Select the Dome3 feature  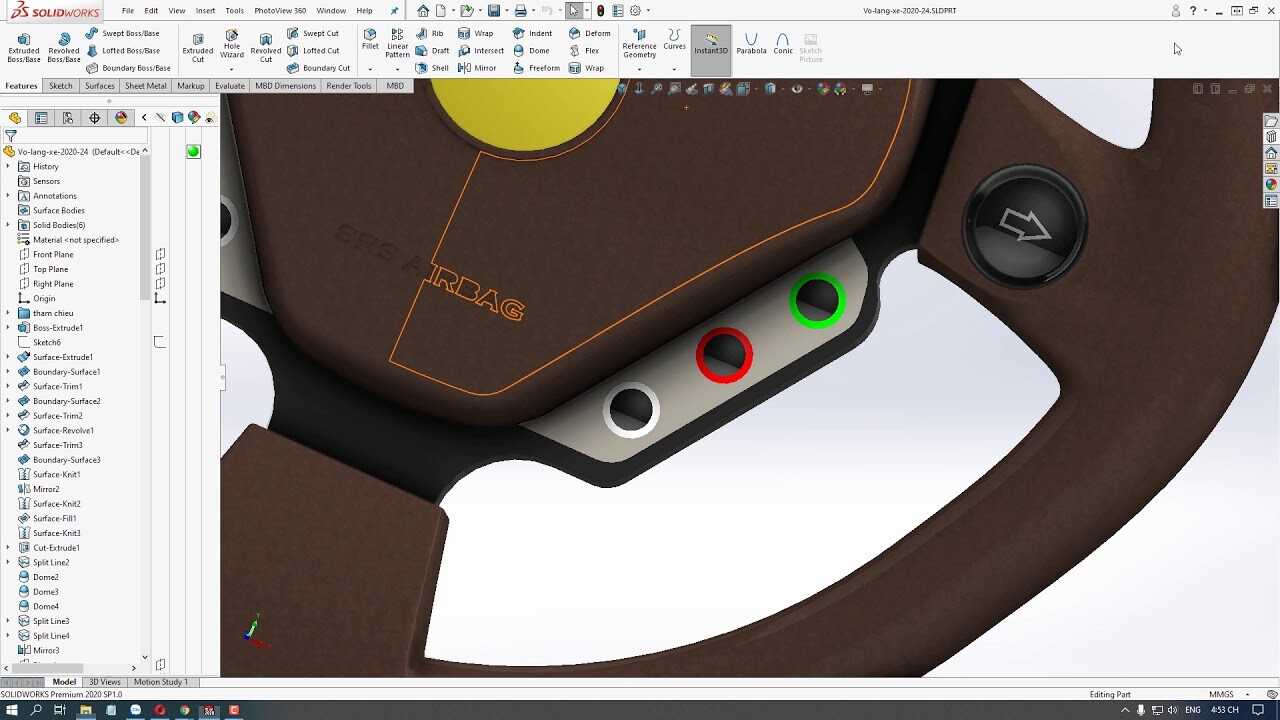point(45,592)
